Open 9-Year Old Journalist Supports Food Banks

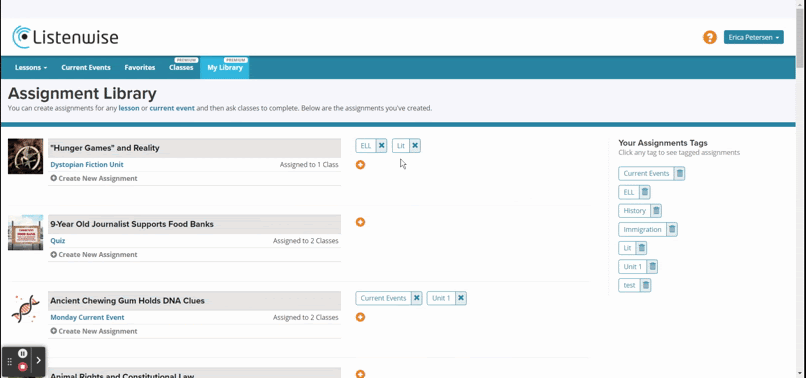coord(132,224)
